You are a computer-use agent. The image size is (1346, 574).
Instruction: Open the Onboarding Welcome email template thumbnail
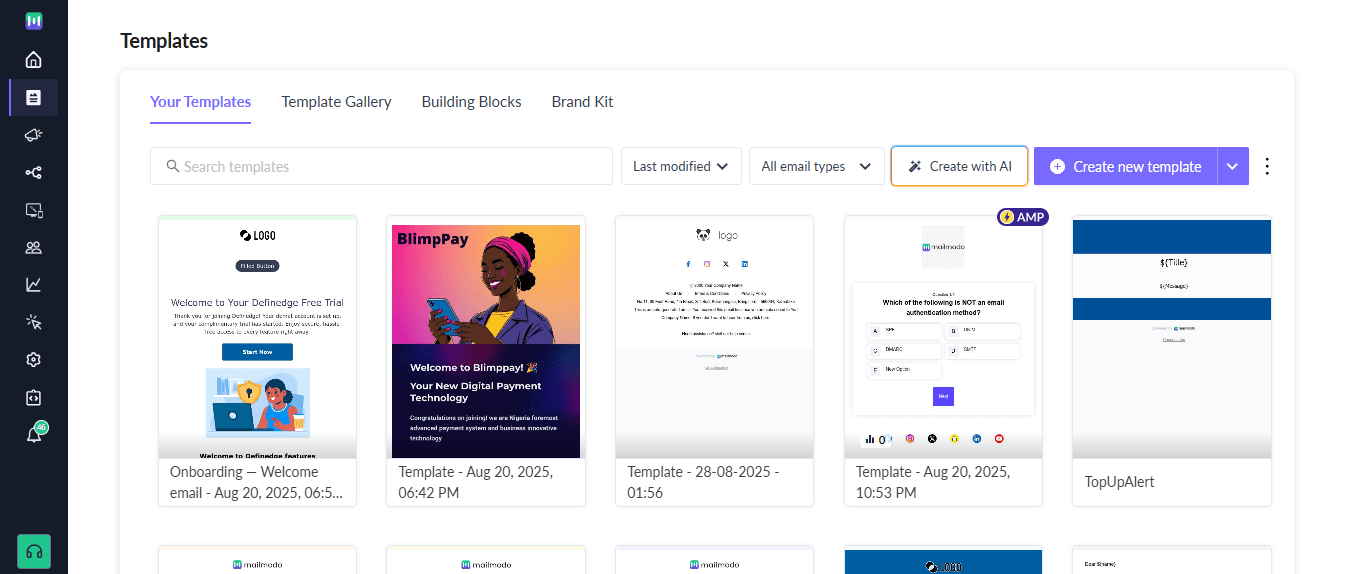pyautogui.click(x=257, y=336)
